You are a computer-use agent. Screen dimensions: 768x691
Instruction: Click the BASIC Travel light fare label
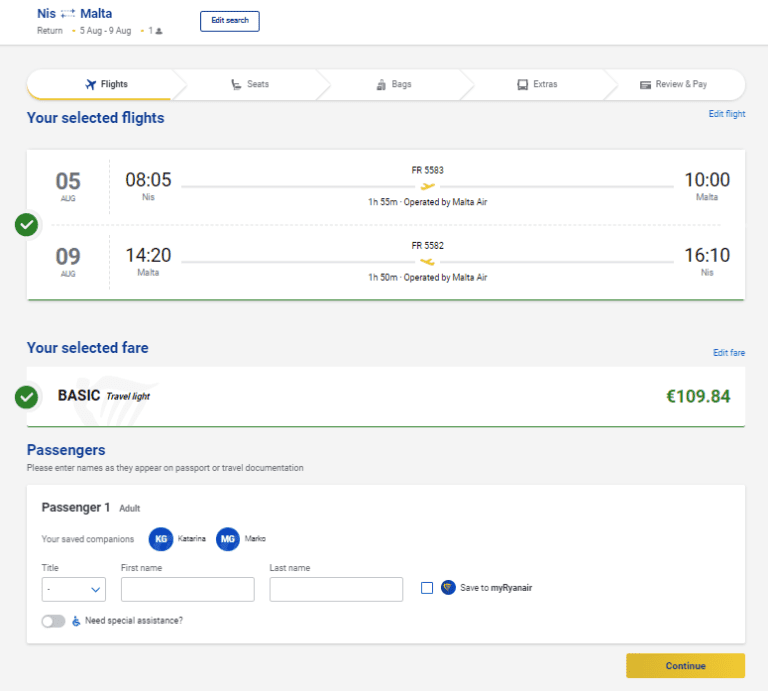pos(103,396)
